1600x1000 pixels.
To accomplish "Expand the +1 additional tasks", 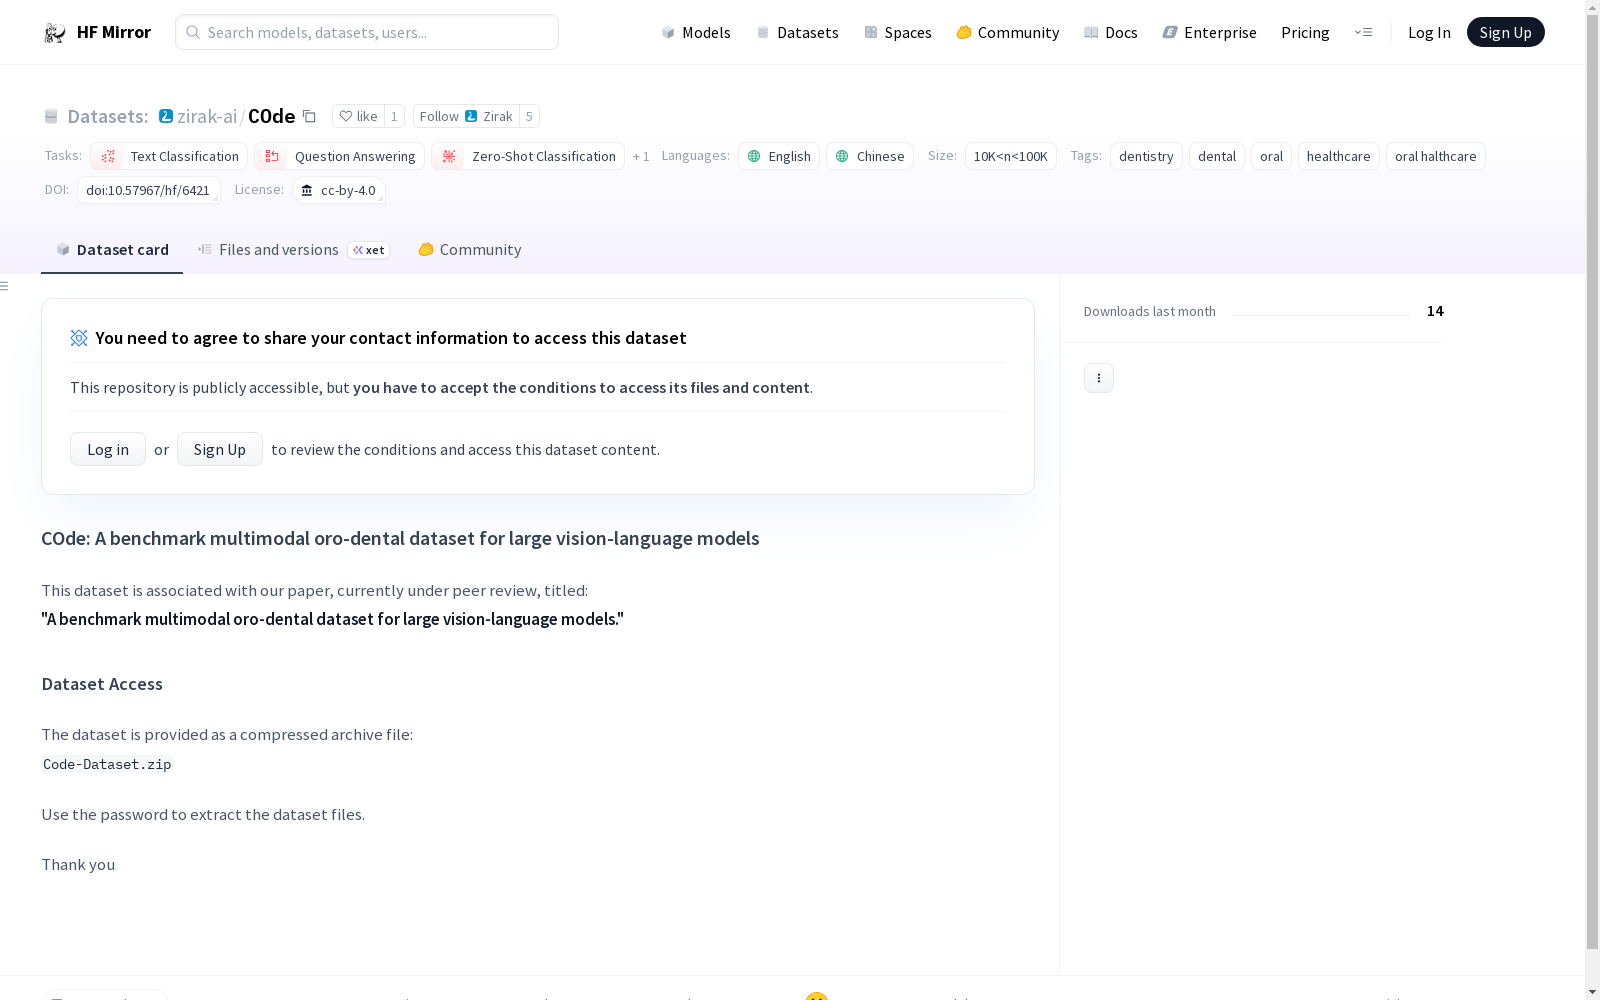I will [641, 157].
